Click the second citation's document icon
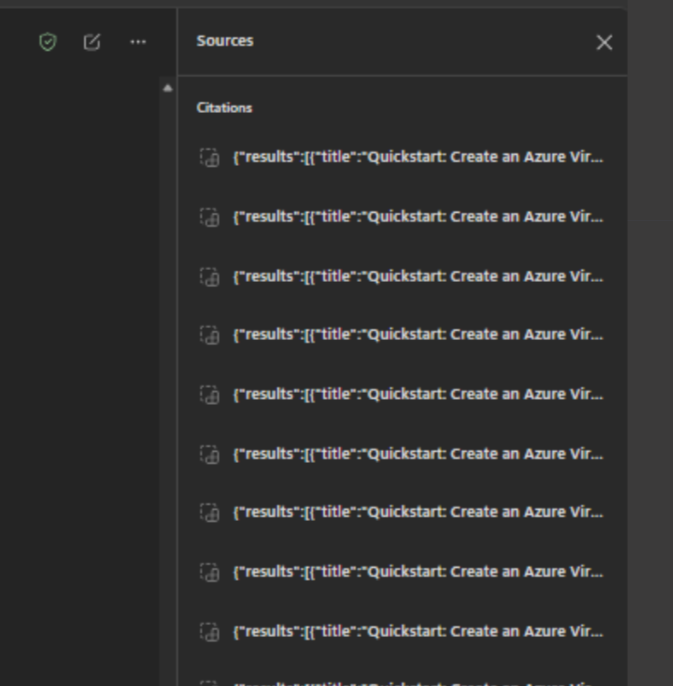This screenshot has height=686, width=673. [210, 217]
